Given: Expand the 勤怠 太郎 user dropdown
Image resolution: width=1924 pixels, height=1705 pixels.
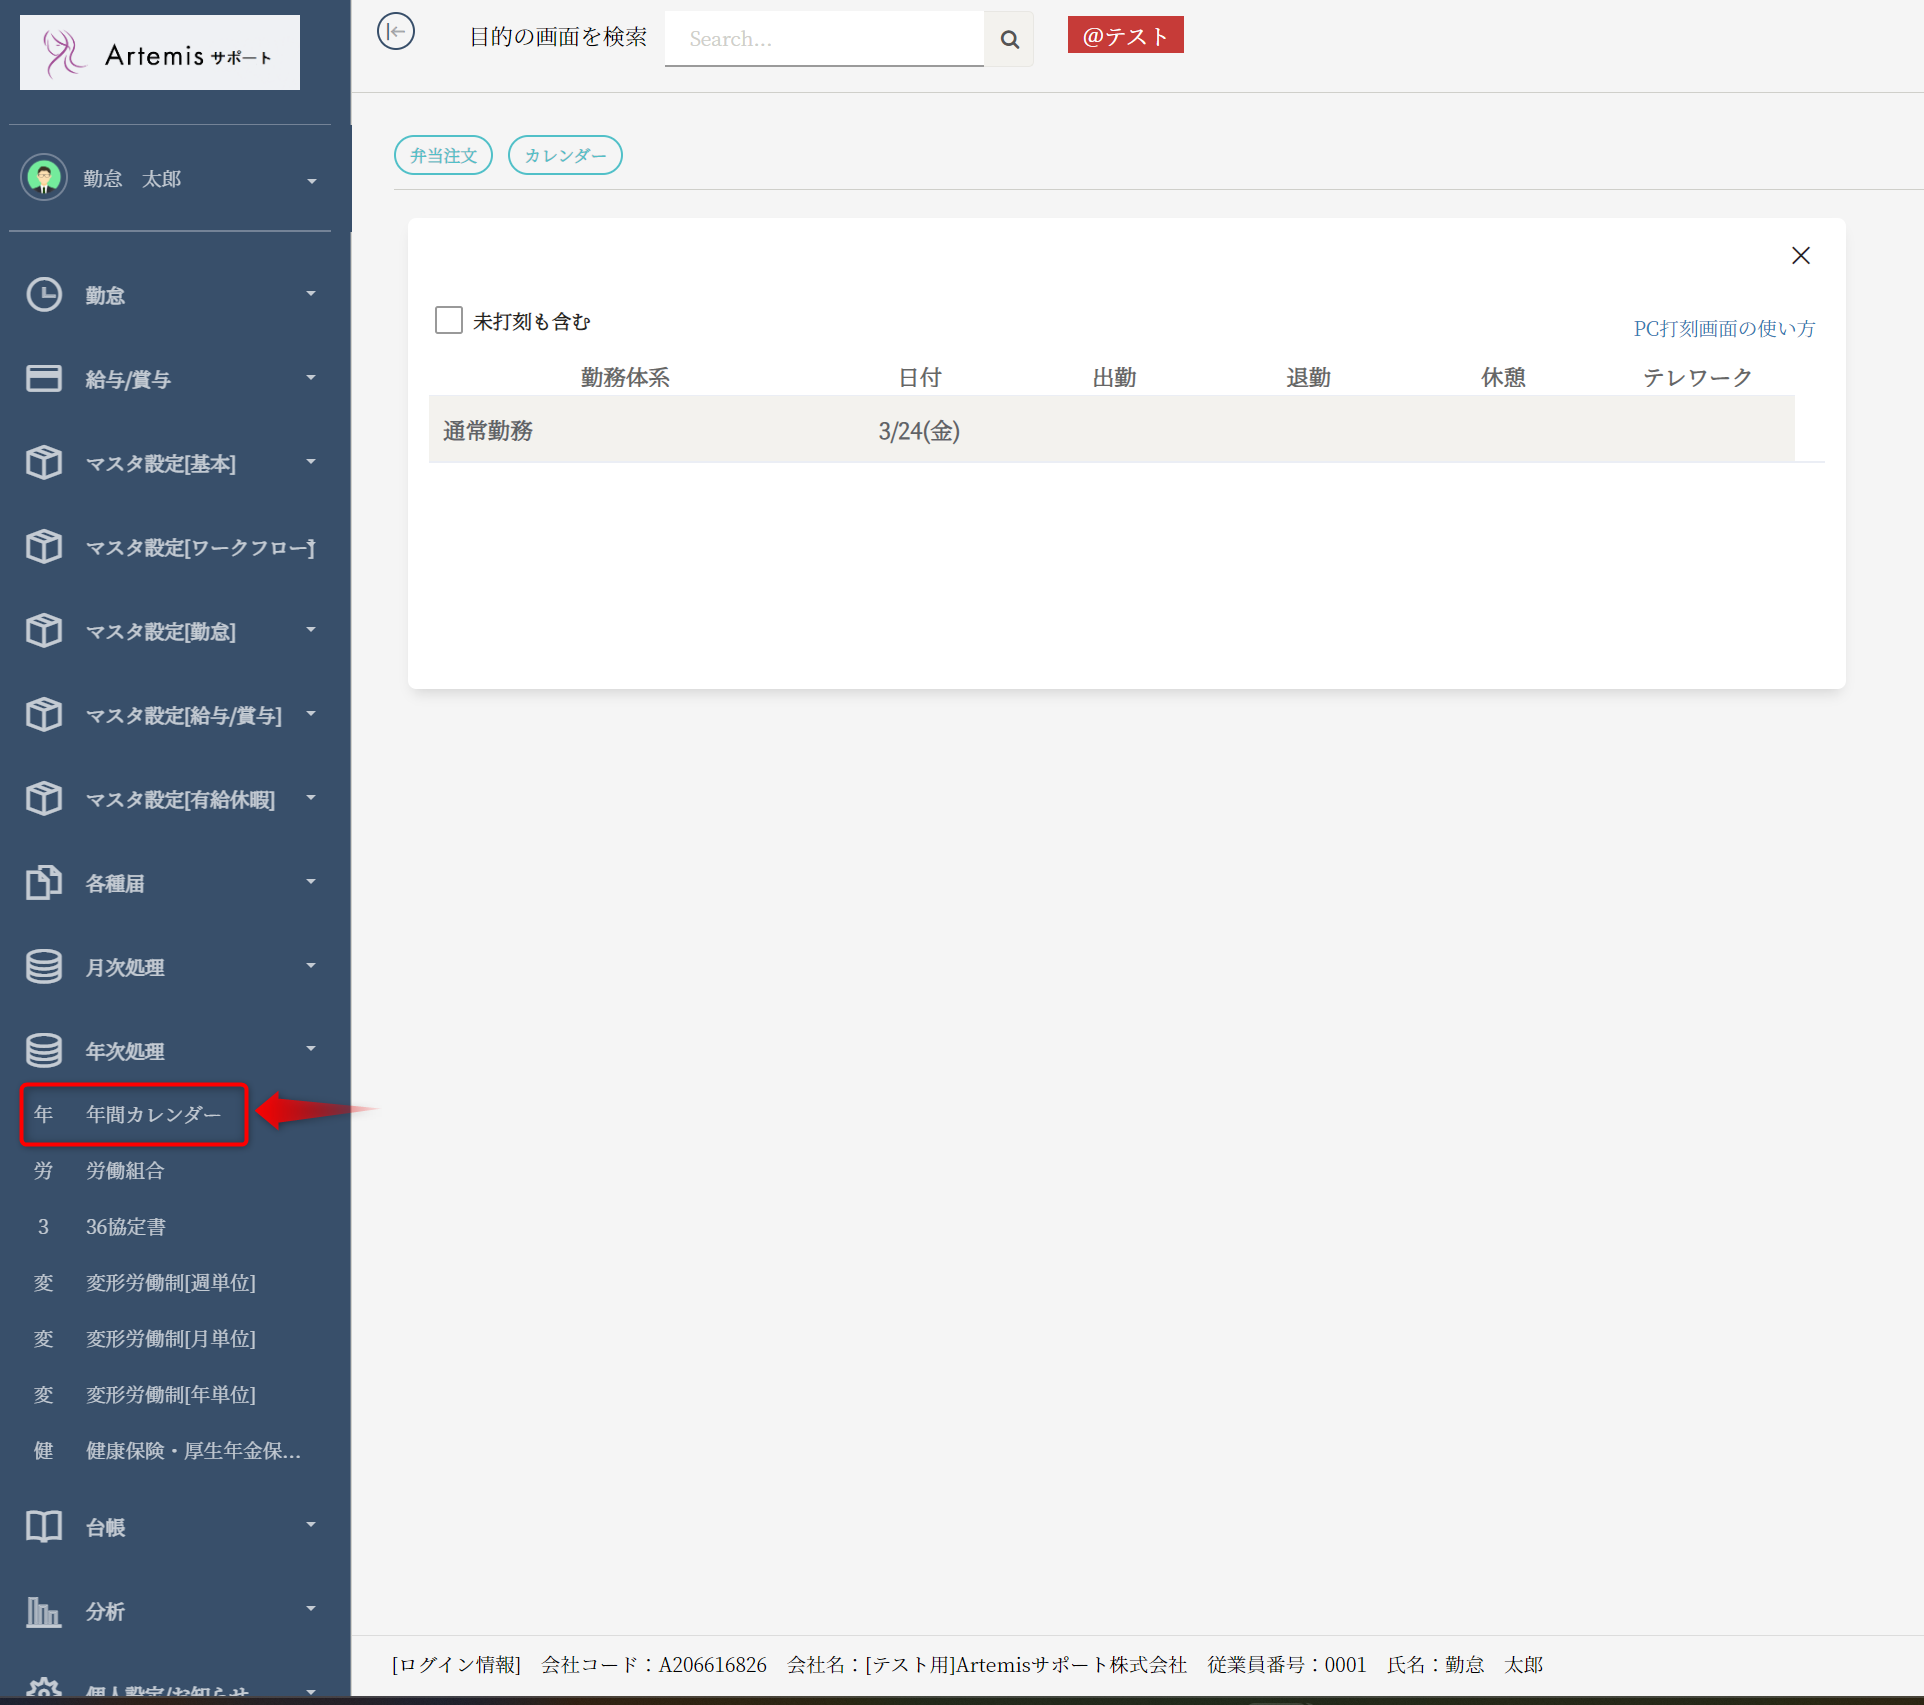Looking at the screenshot, I should pos(311,181).
